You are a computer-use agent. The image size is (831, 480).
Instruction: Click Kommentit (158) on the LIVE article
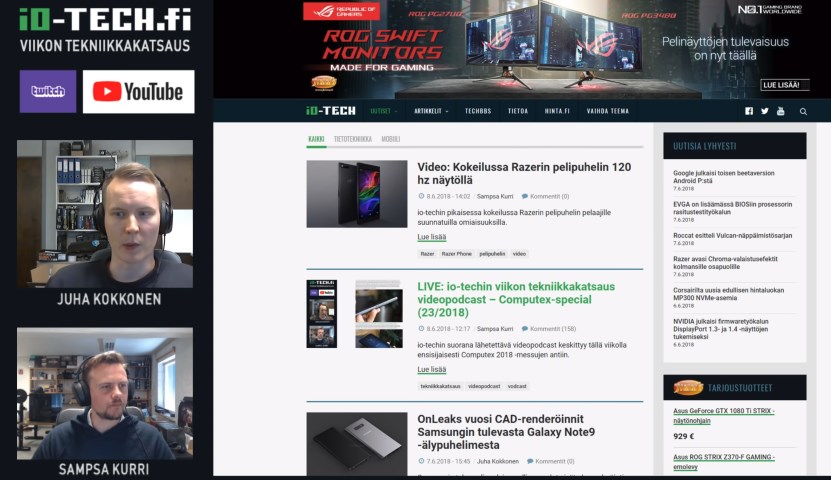[553, 328]
